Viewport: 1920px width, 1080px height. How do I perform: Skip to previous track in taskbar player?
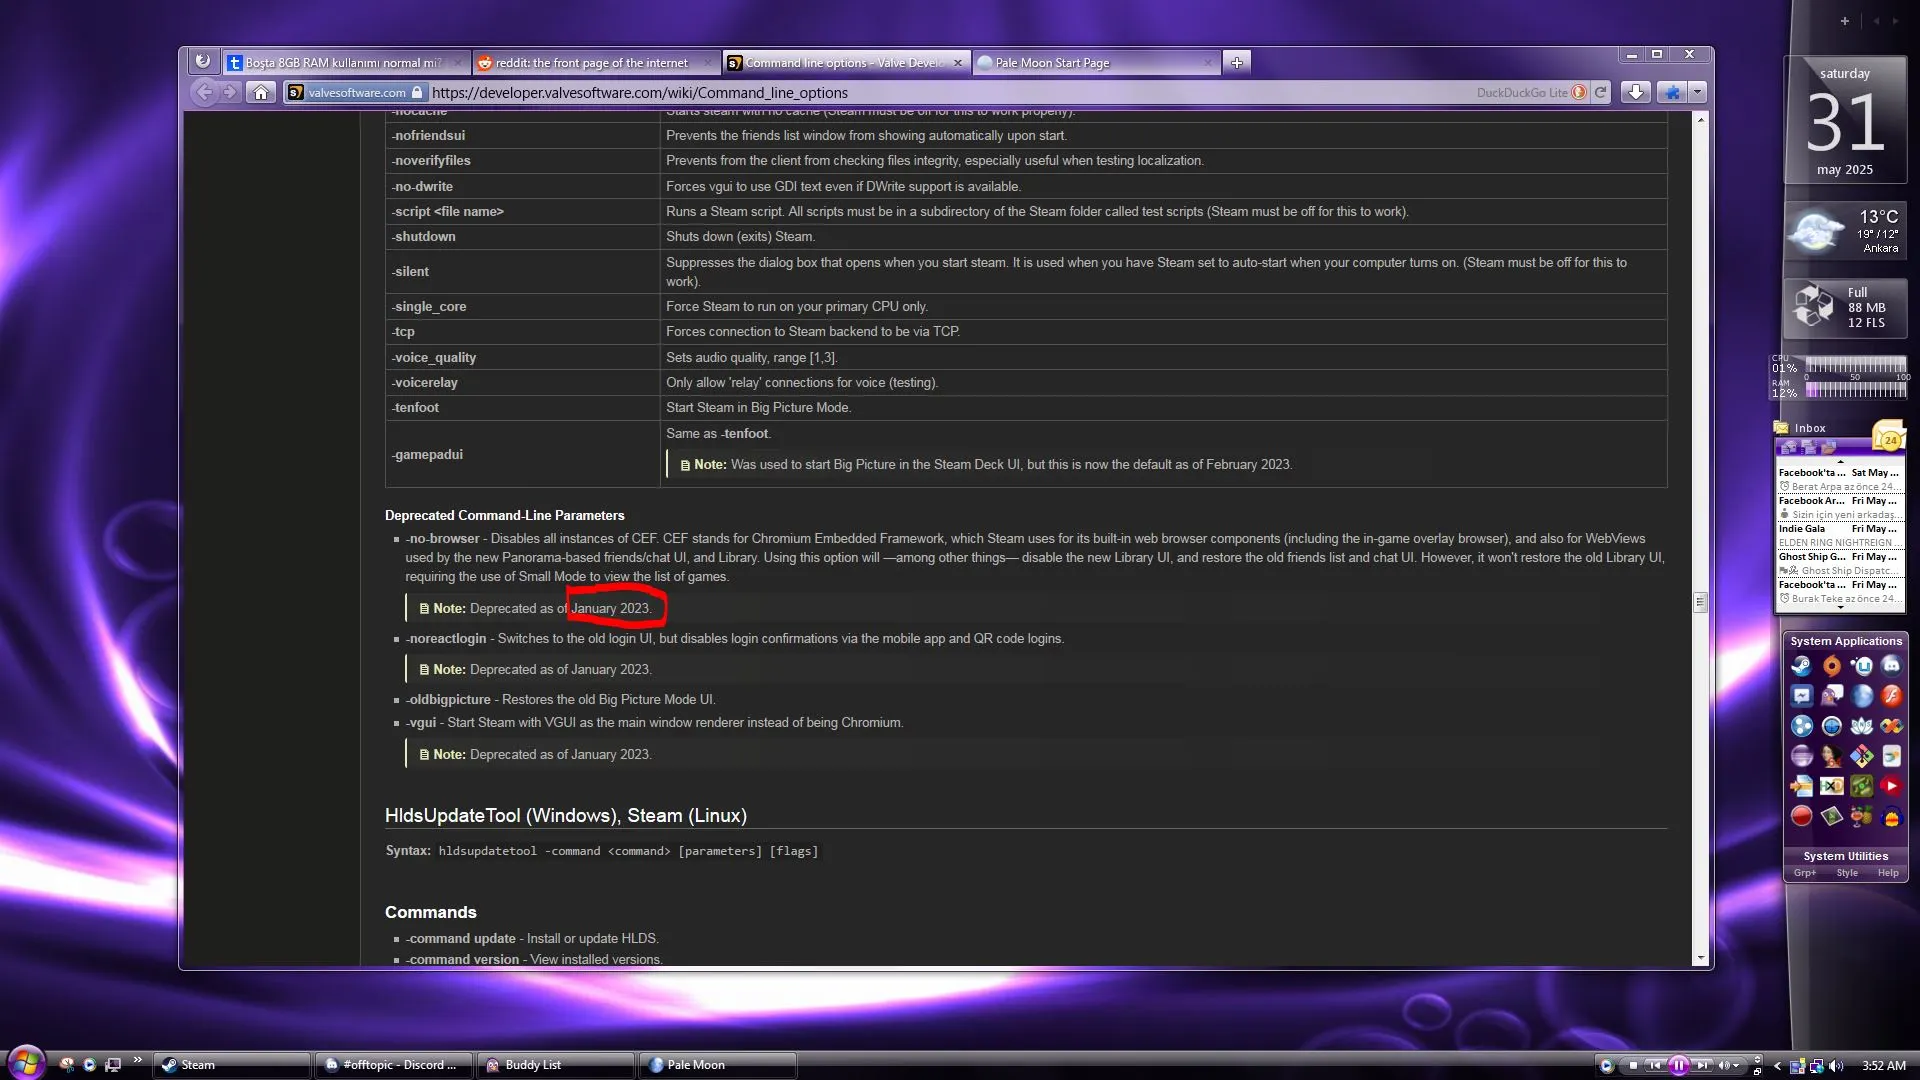pos(1655,1065)
